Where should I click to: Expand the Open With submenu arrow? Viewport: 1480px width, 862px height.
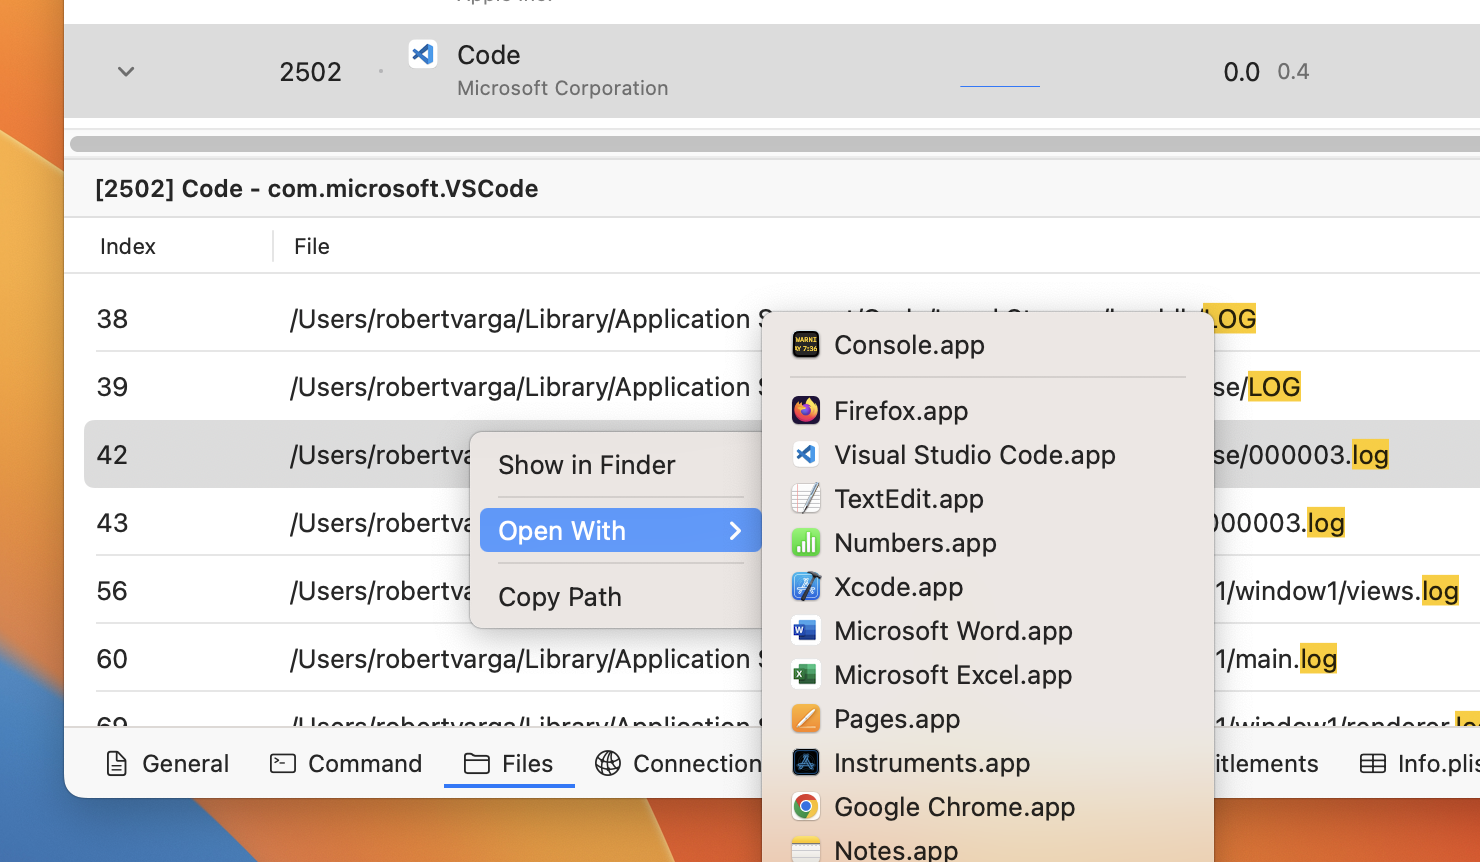pos(735,531)
